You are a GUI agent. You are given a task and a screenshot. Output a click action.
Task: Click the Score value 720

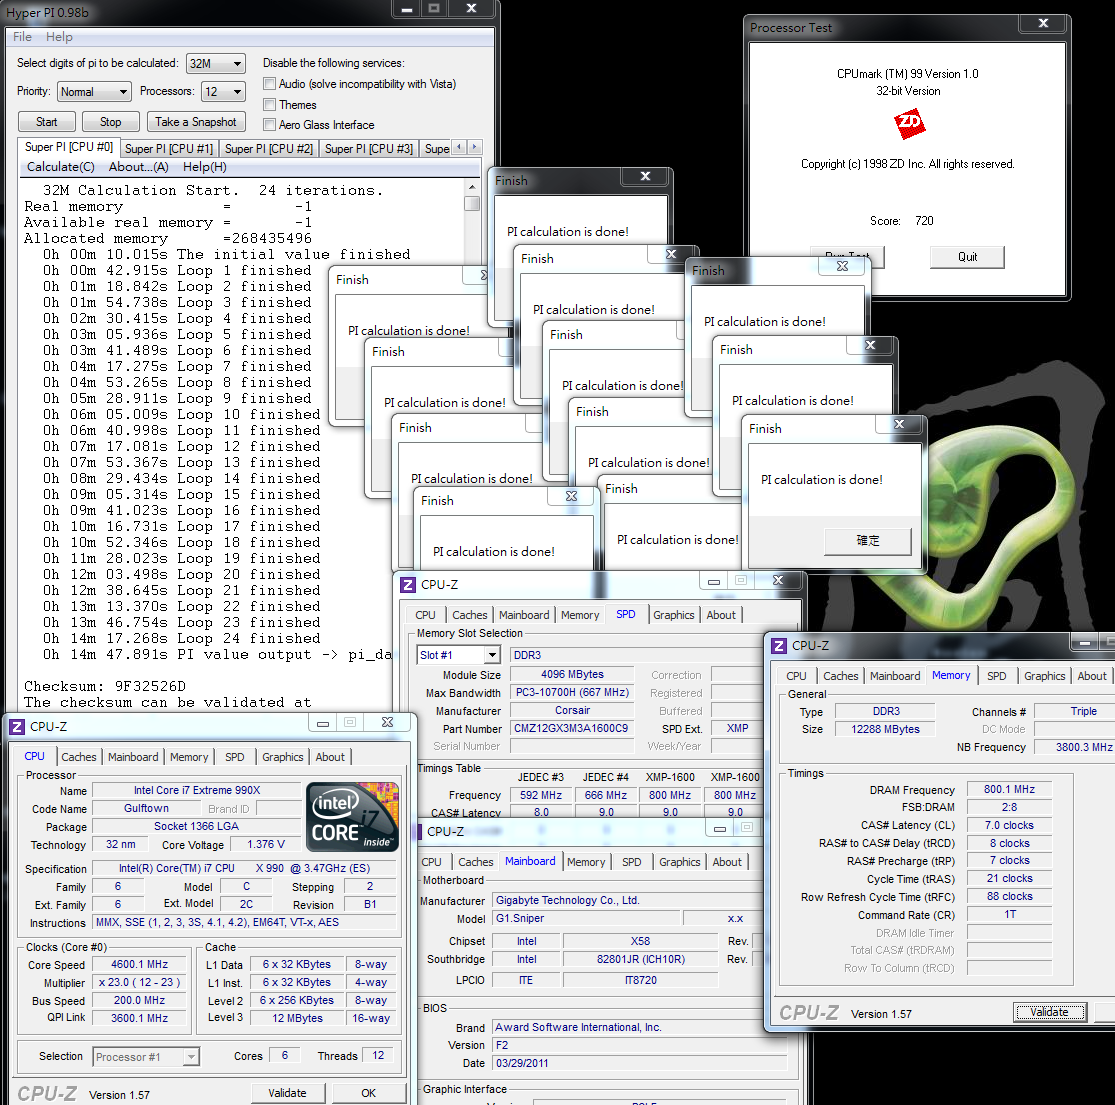pos(924,221)
